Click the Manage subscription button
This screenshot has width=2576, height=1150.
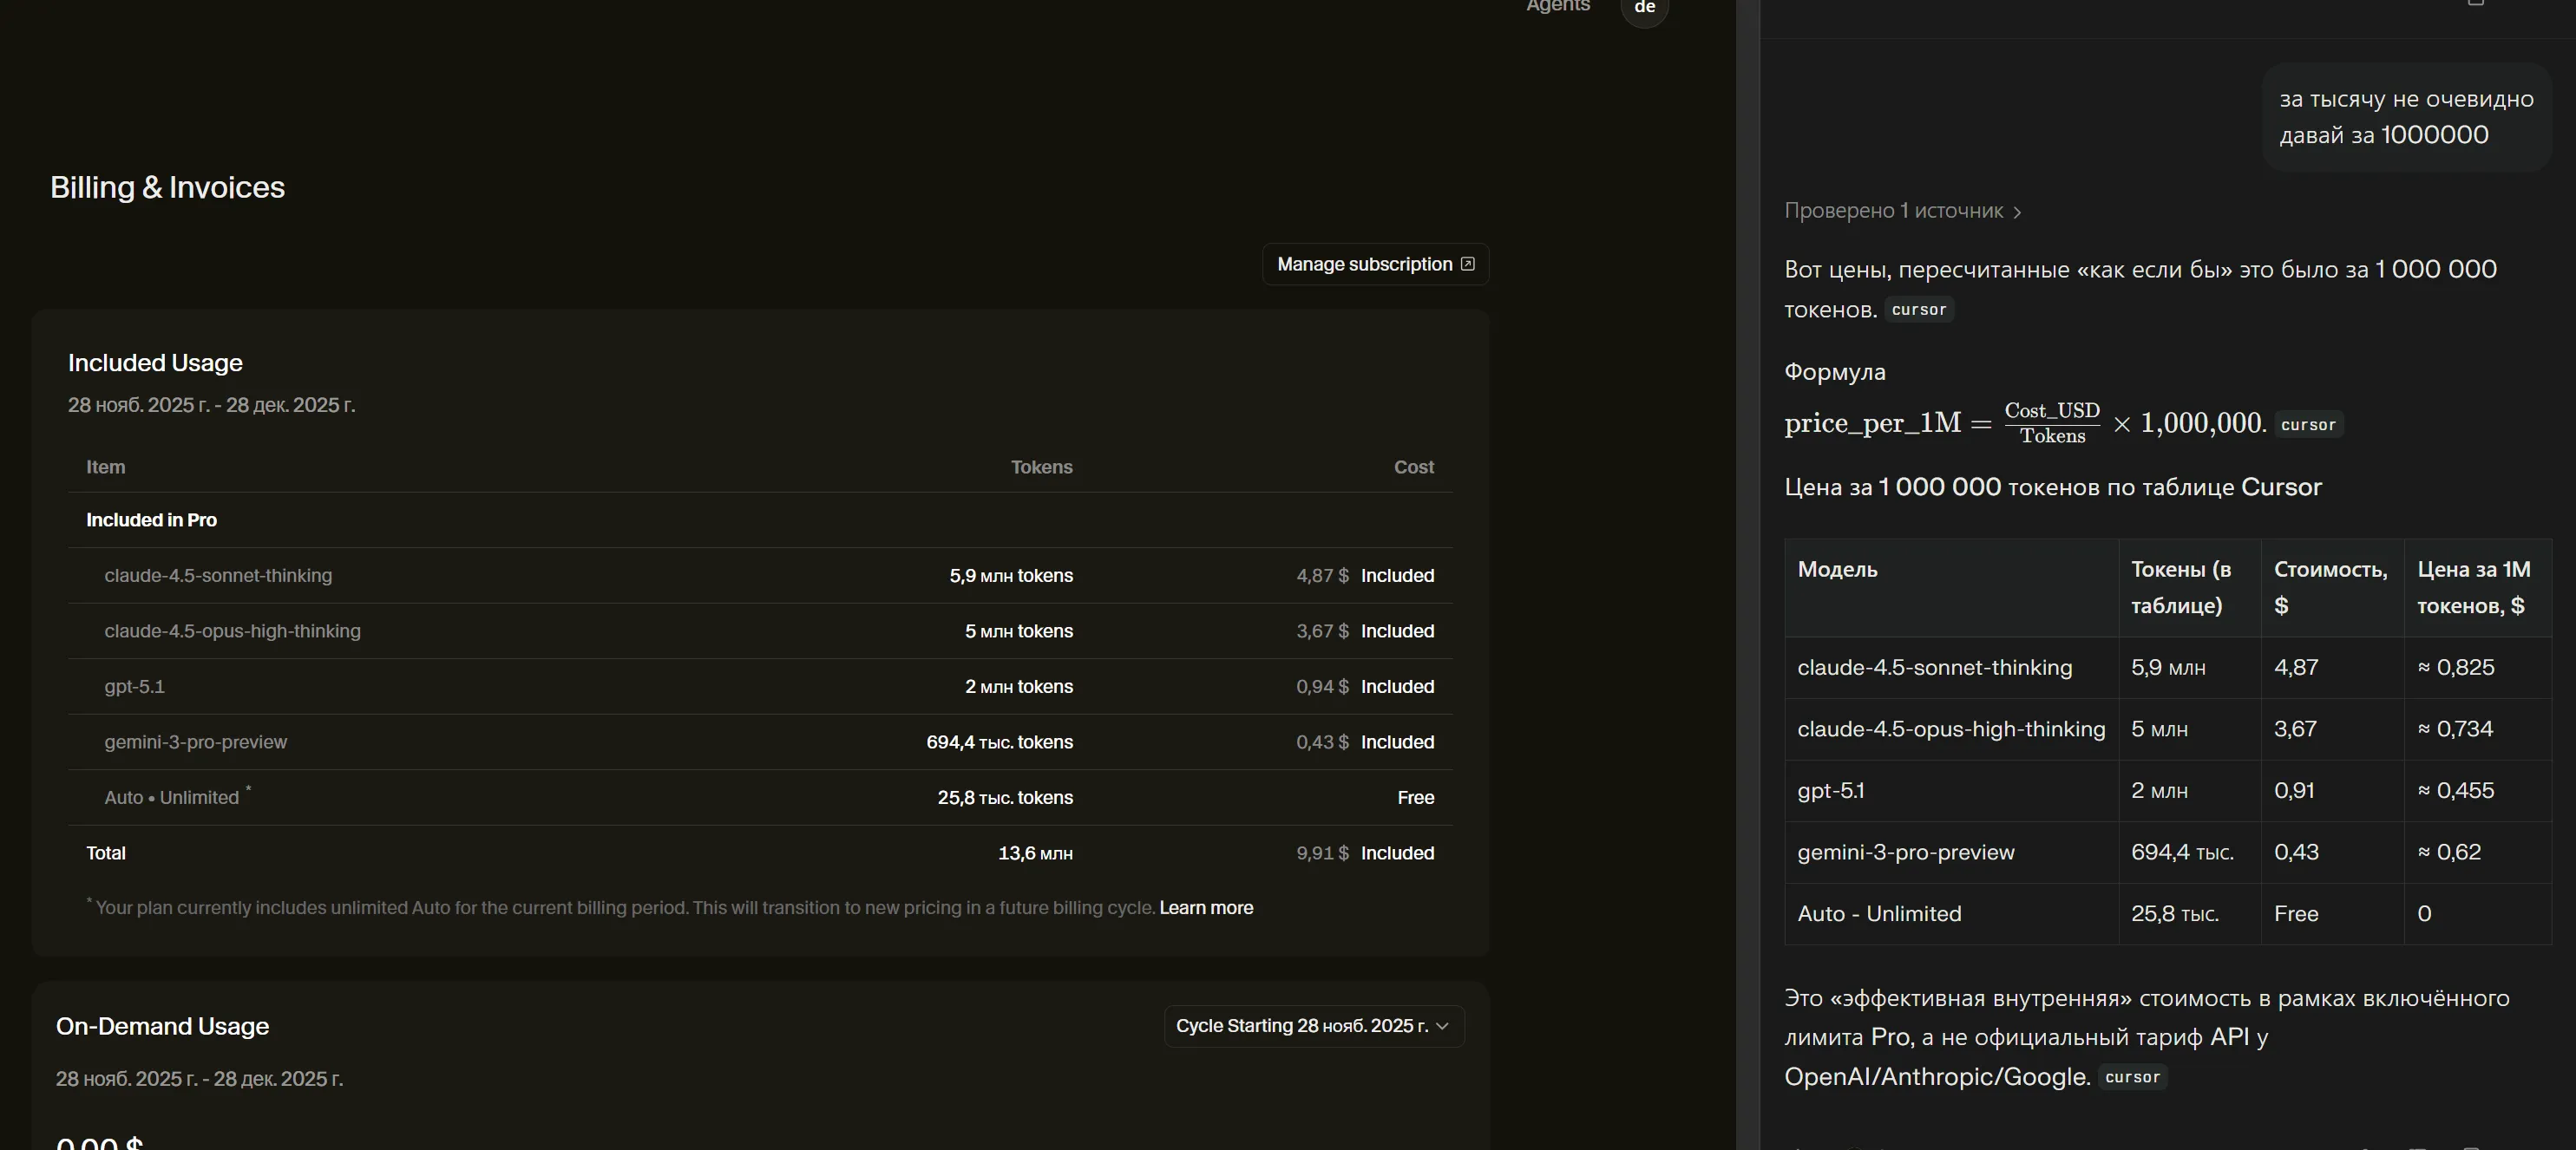click(x=1364, y=264)
